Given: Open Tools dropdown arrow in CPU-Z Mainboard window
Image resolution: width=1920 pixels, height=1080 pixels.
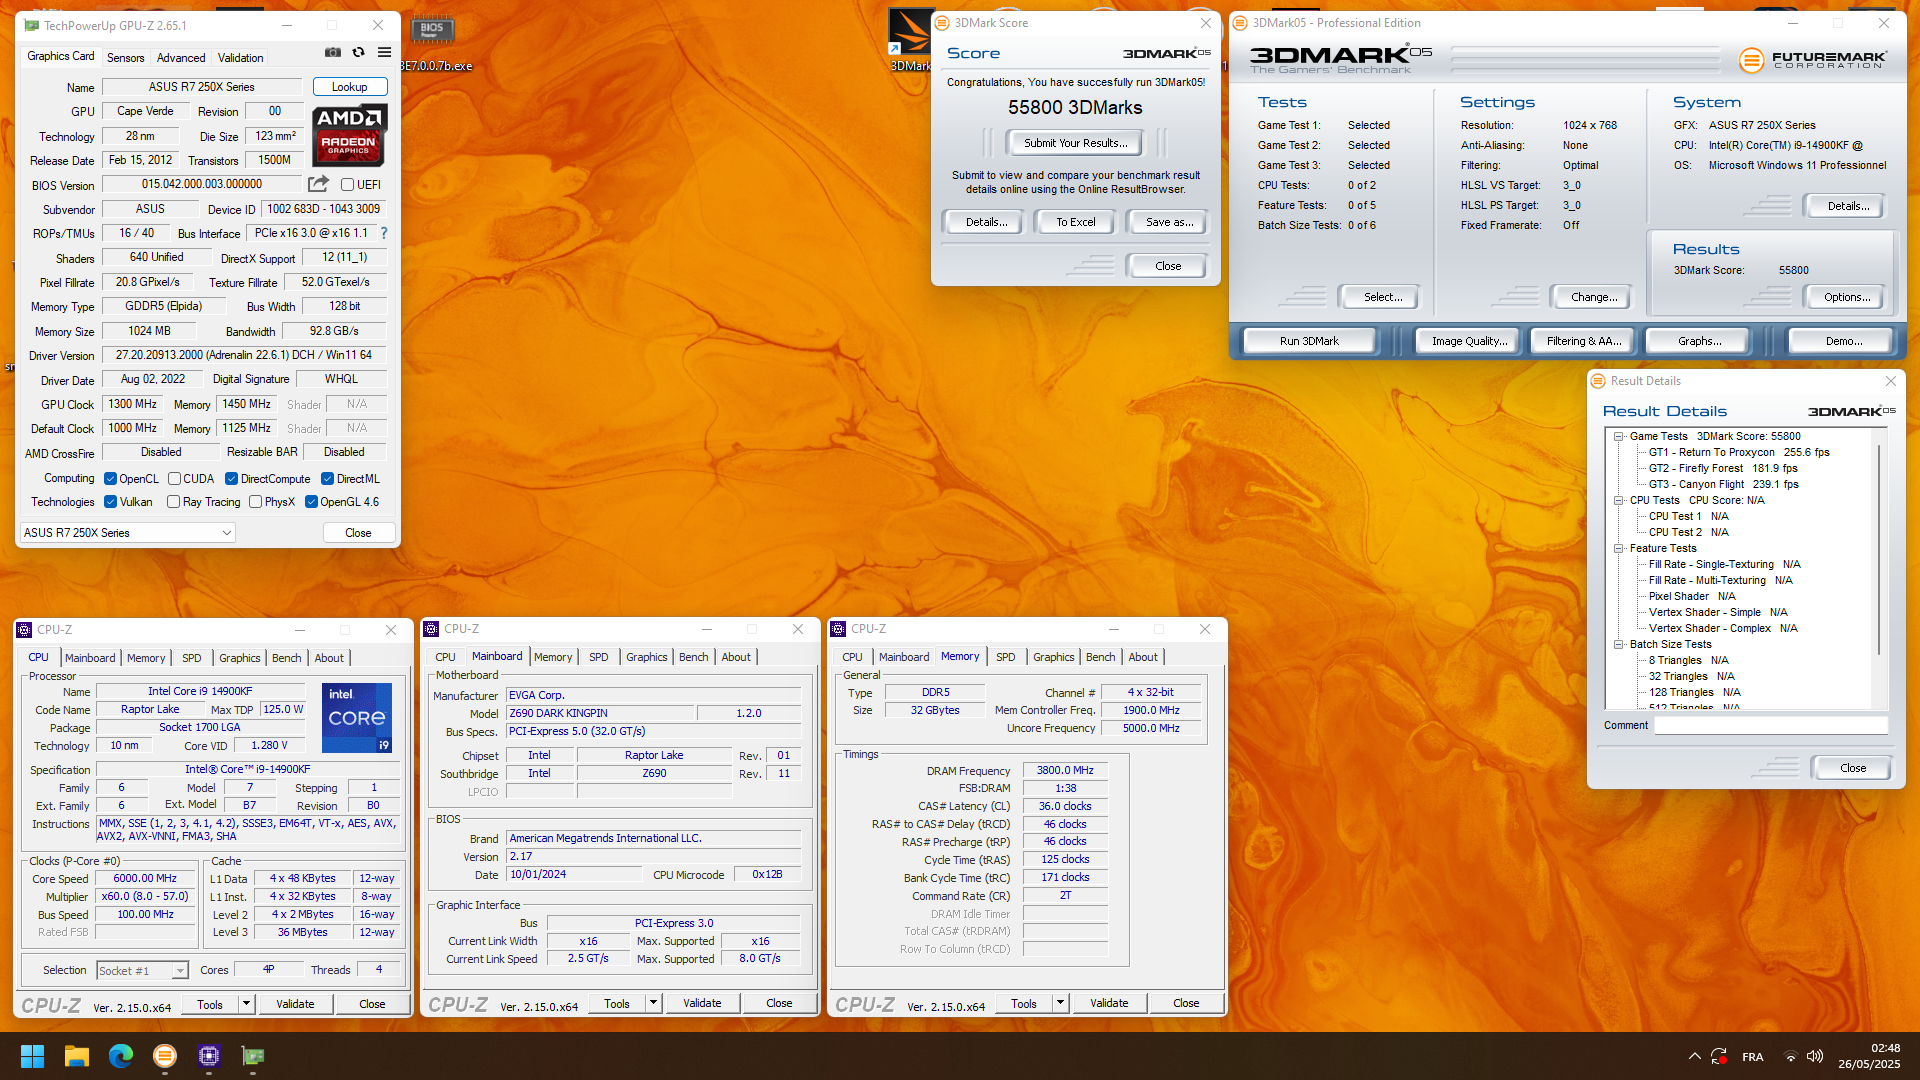Looking at the screenshot, I should [653, 1003].
